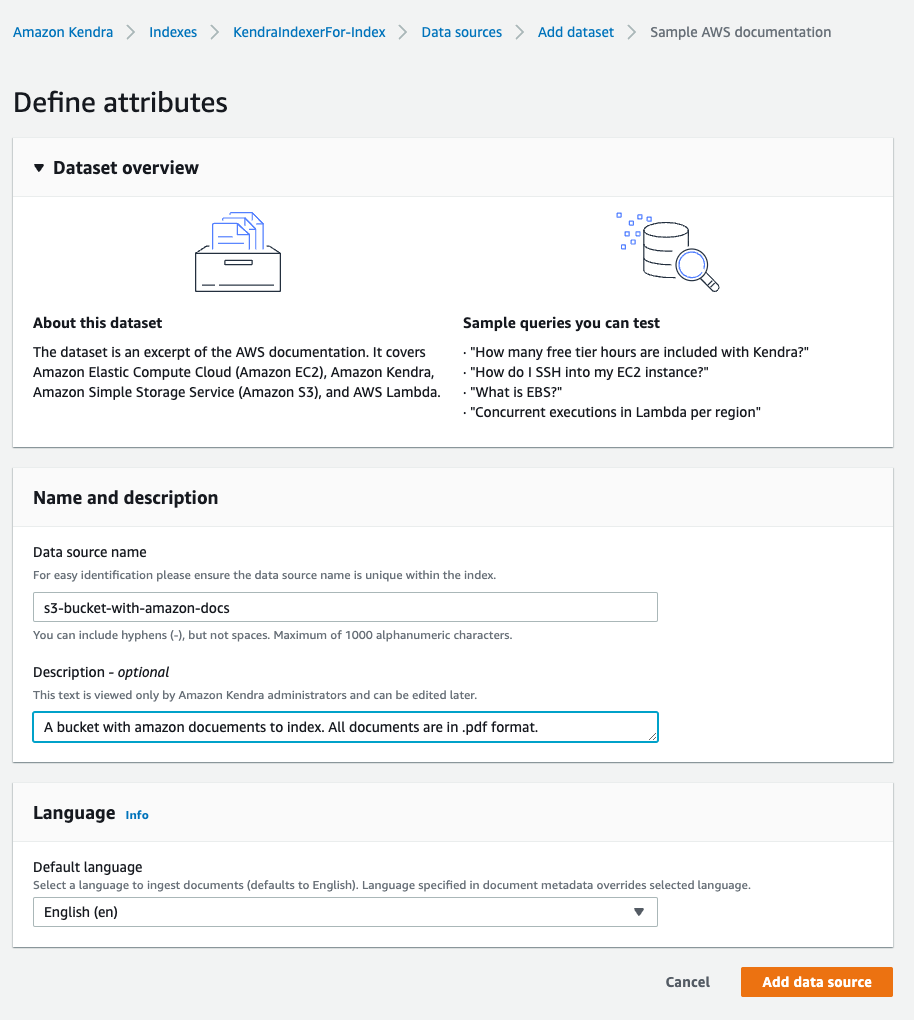This screenshot has height=1020, width=914.
Task: Click "Concurrent executions in Lambda per region" query
Action: pyautogui.click(x=615, y=412)
